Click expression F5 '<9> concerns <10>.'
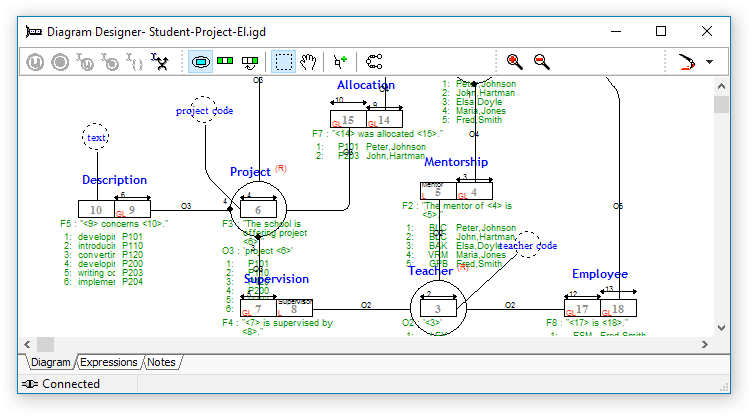The image size is (752, 416). click(x=114, y=224)
